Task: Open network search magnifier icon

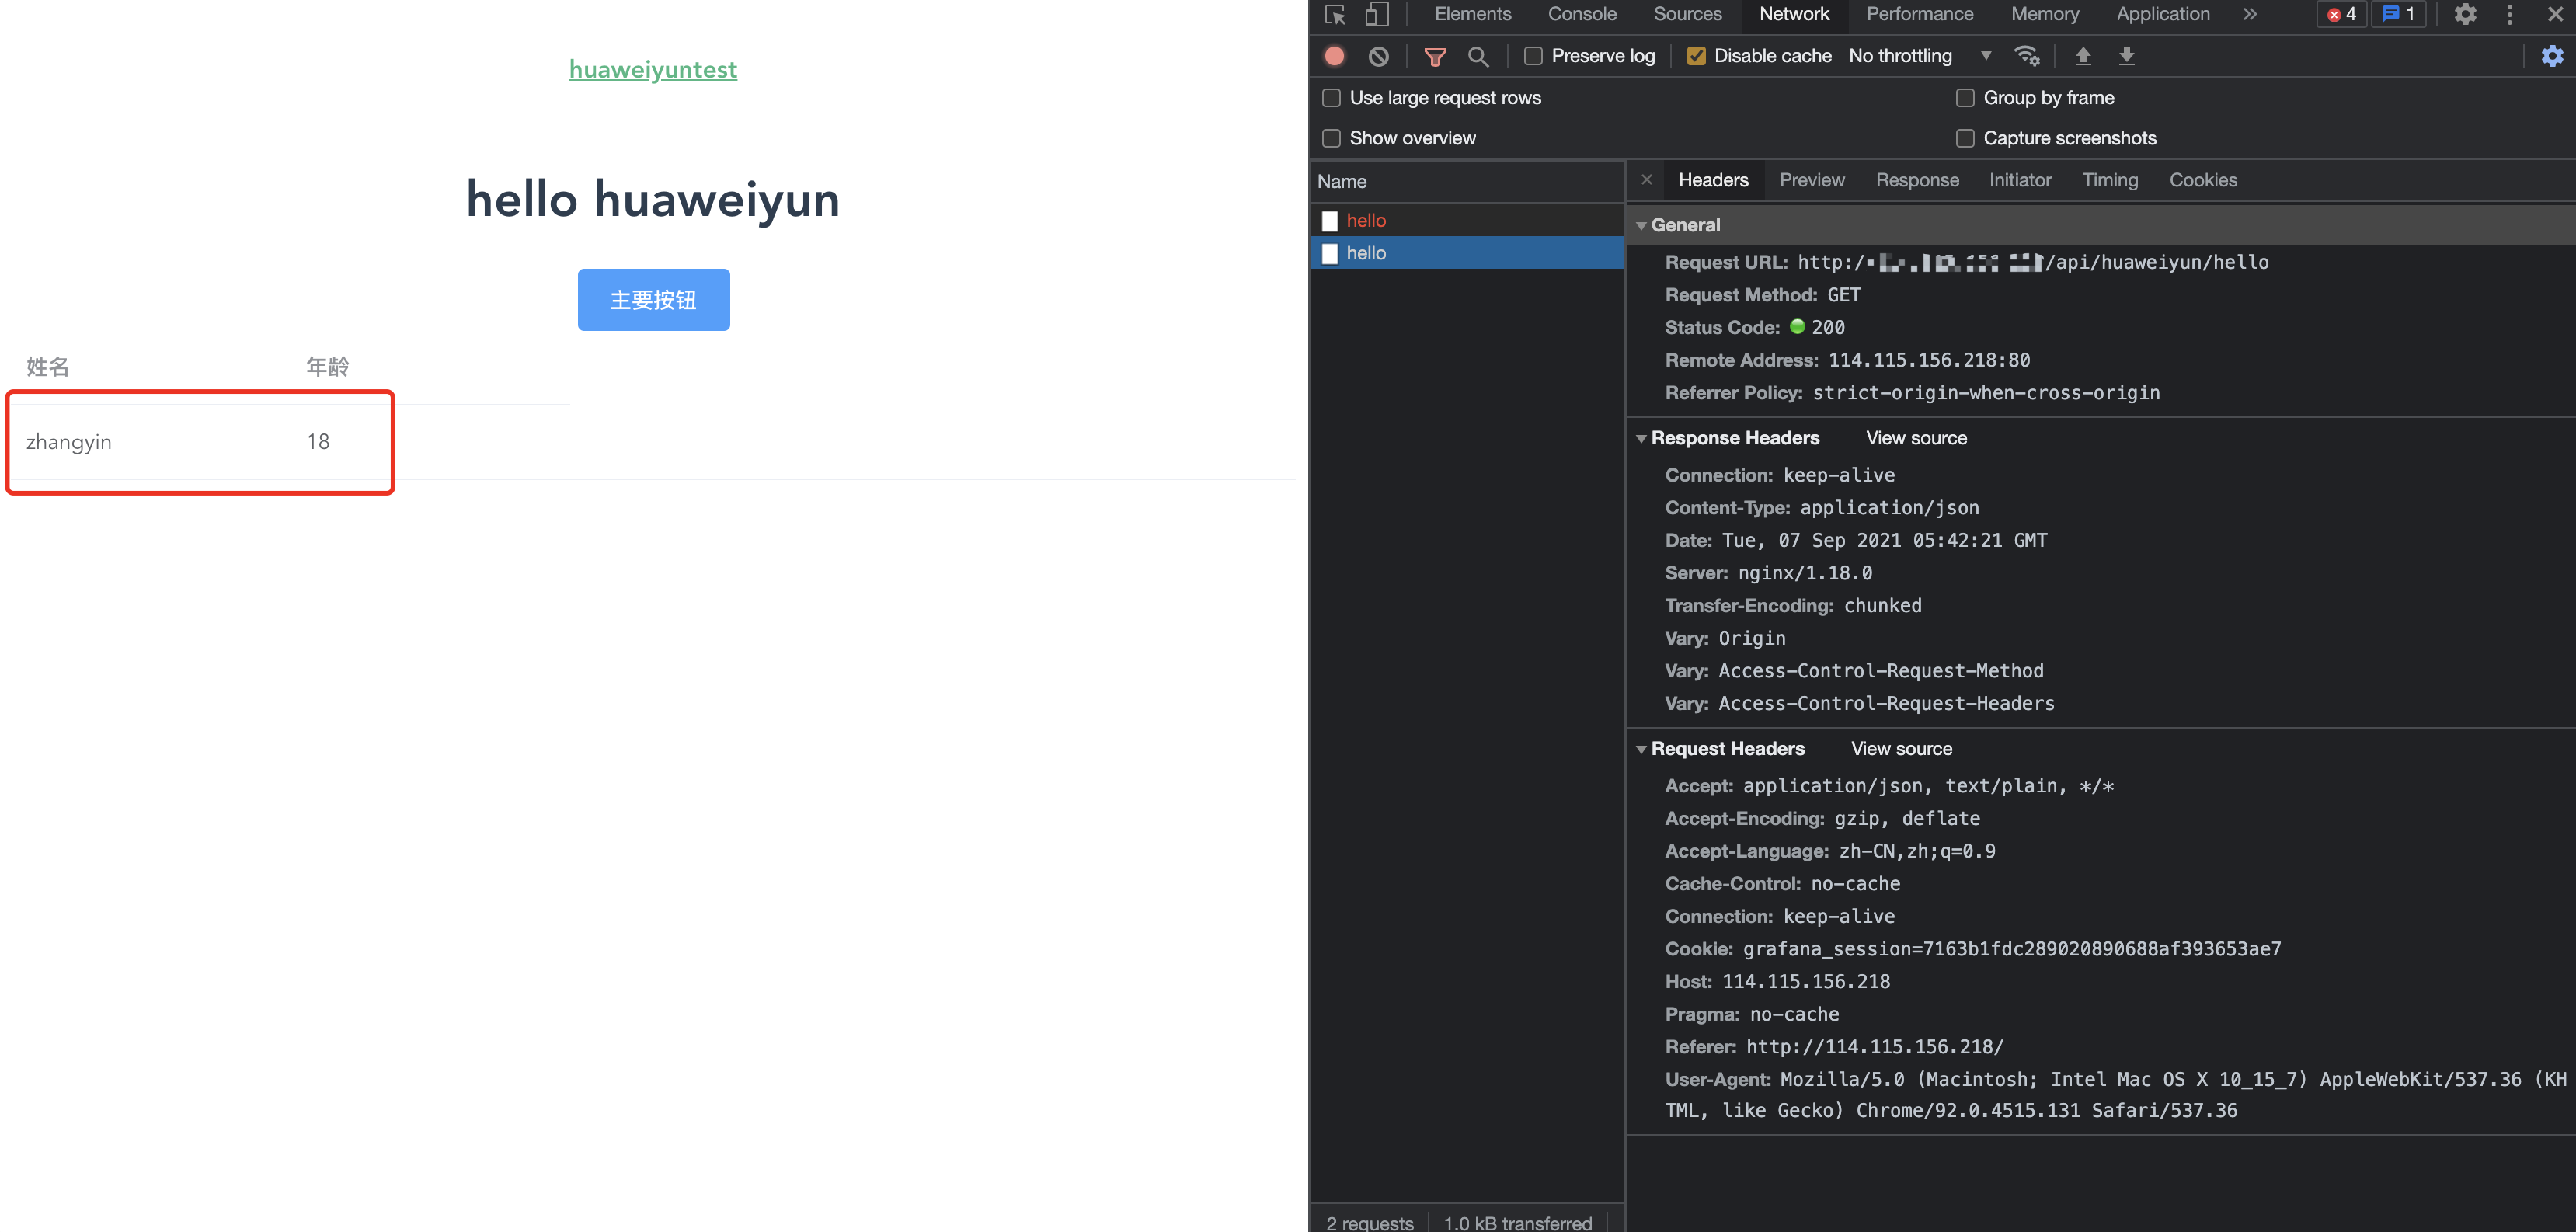Action: [1478, 57]
